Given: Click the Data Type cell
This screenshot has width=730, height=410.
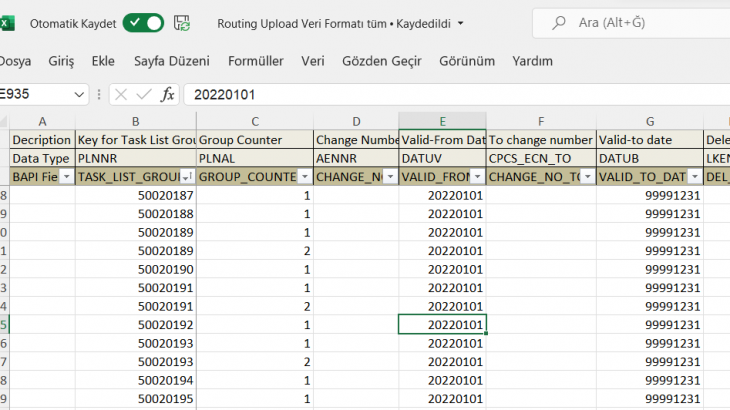Looking at the screenshot, I should (x=42, y=159).
